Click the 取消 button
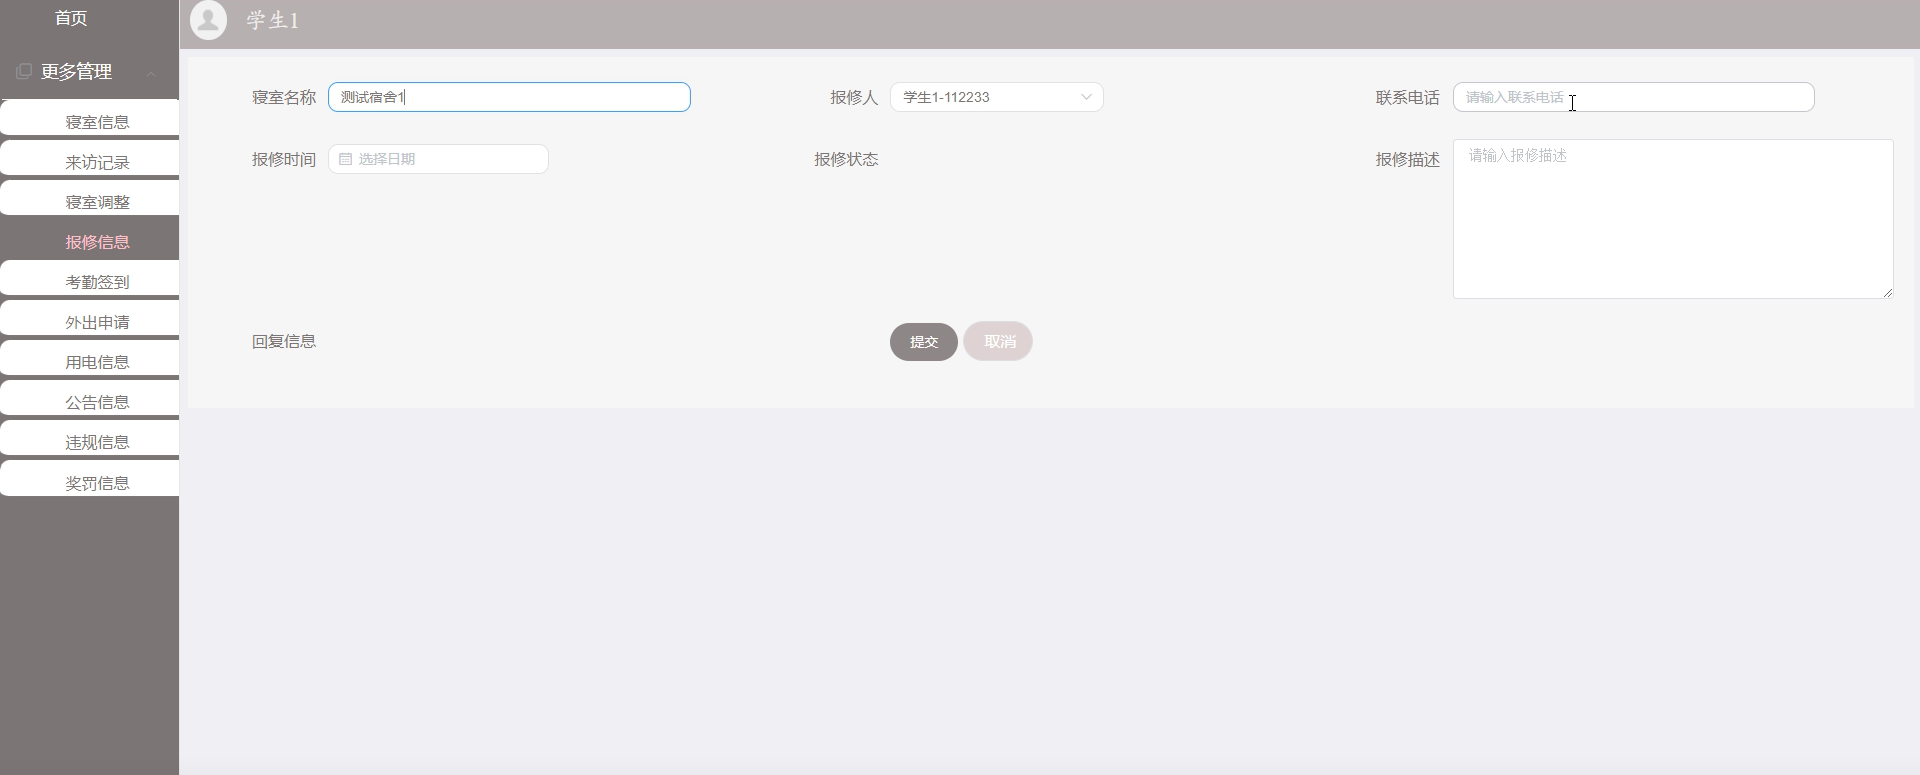This screenshot has width=1920, height=775. tap(998, 342)
